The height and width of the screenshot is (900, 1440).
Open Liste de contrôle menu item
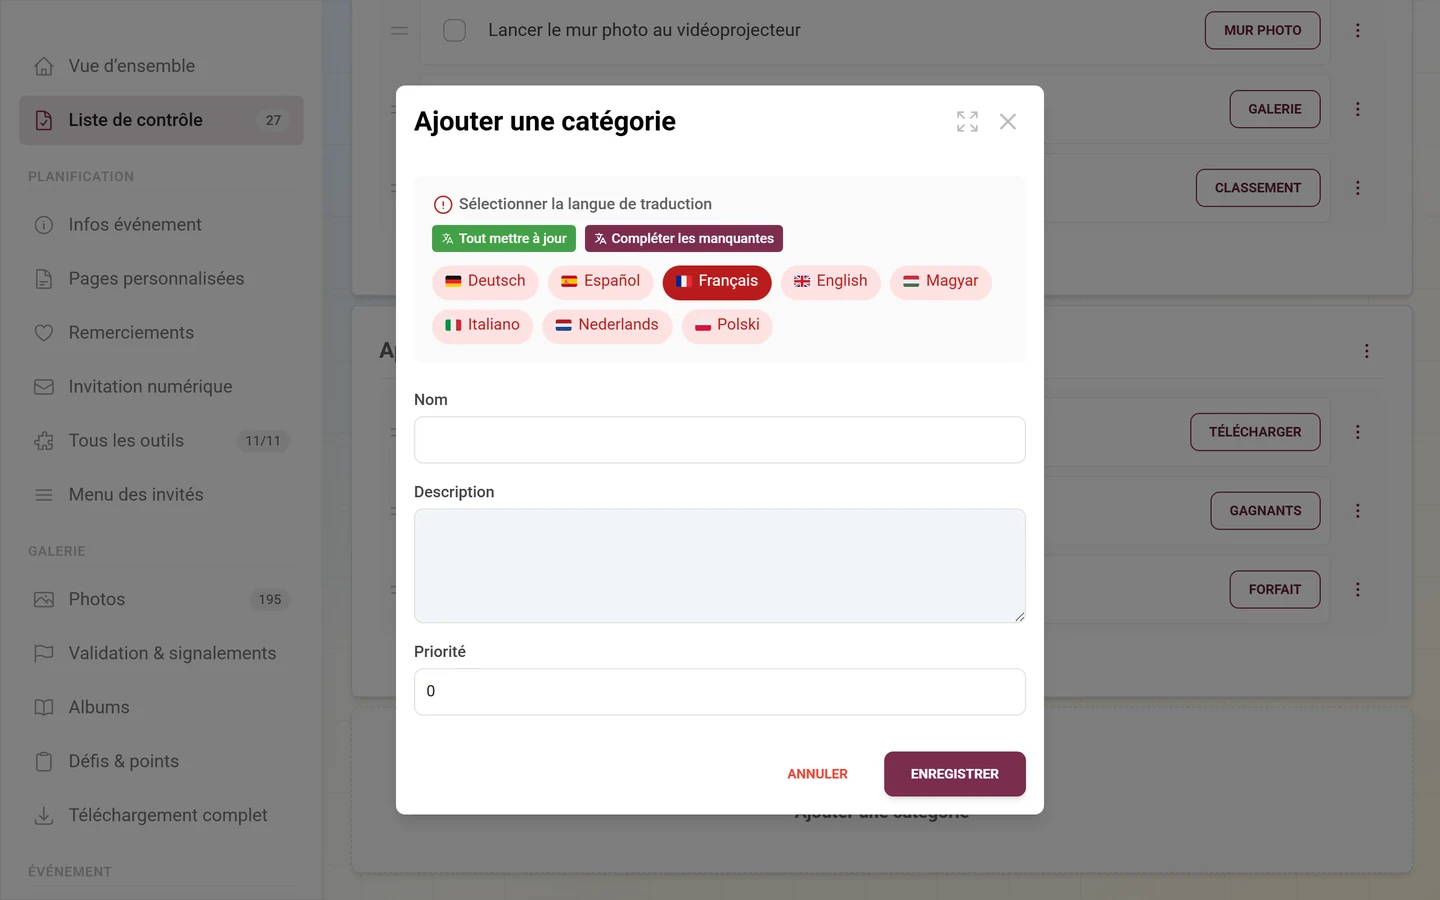pos(161,120)
